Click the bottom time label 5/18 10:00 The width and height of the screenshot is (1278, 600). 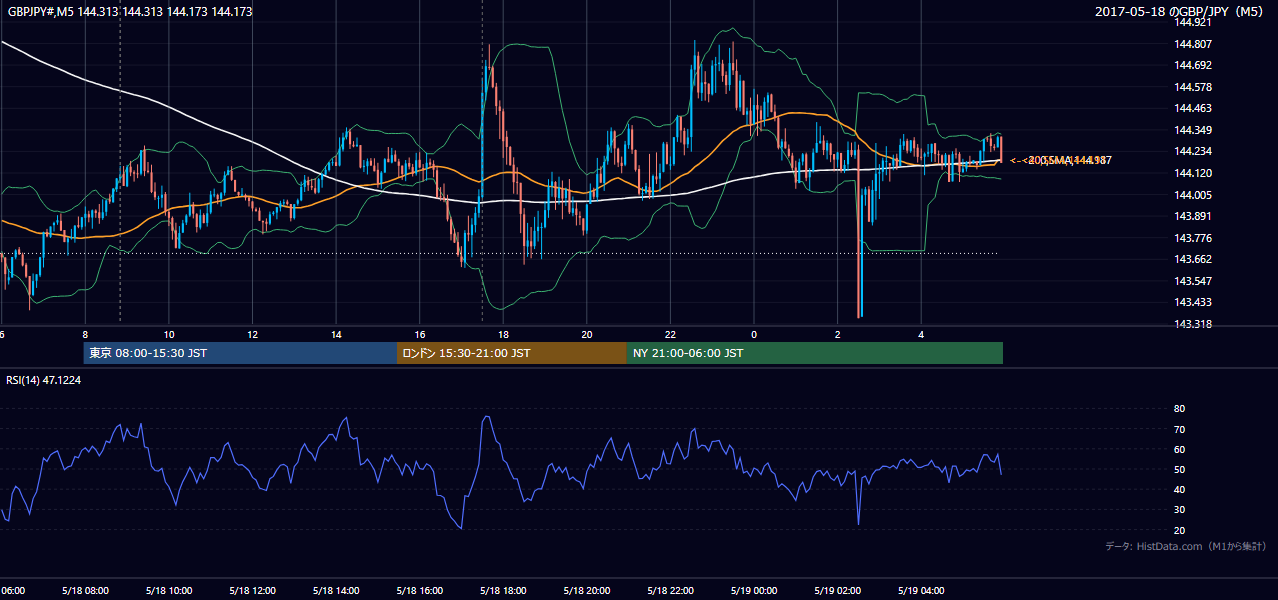(x=169, y=590)
